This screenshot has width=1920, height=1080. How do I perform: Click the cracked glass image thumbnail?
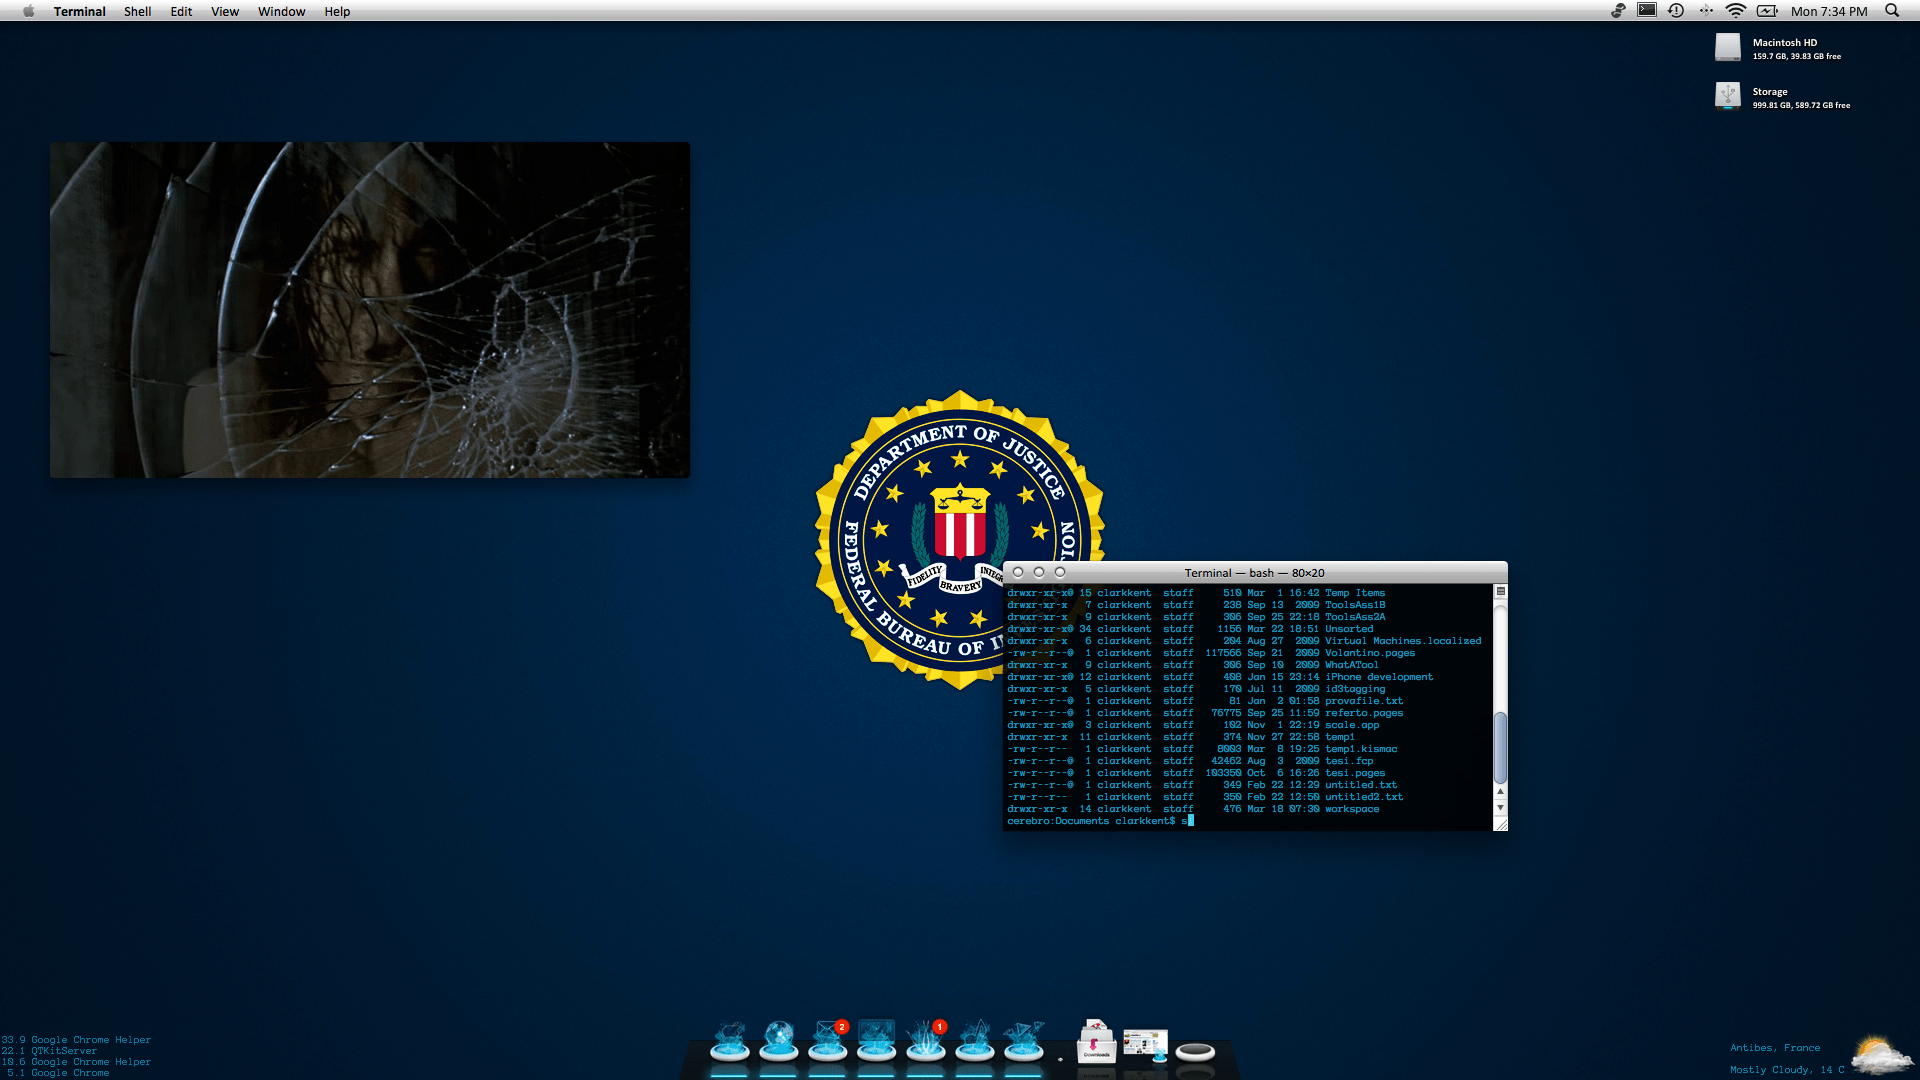370,310
